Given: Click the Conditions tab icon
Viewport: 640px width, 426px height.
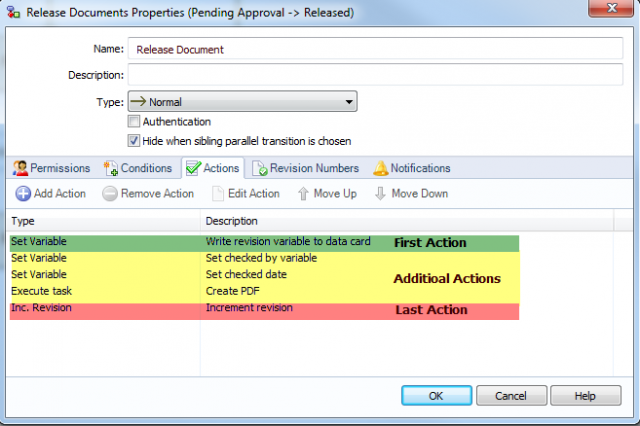Looking at the screenshot, I should (x=111, y=168).
